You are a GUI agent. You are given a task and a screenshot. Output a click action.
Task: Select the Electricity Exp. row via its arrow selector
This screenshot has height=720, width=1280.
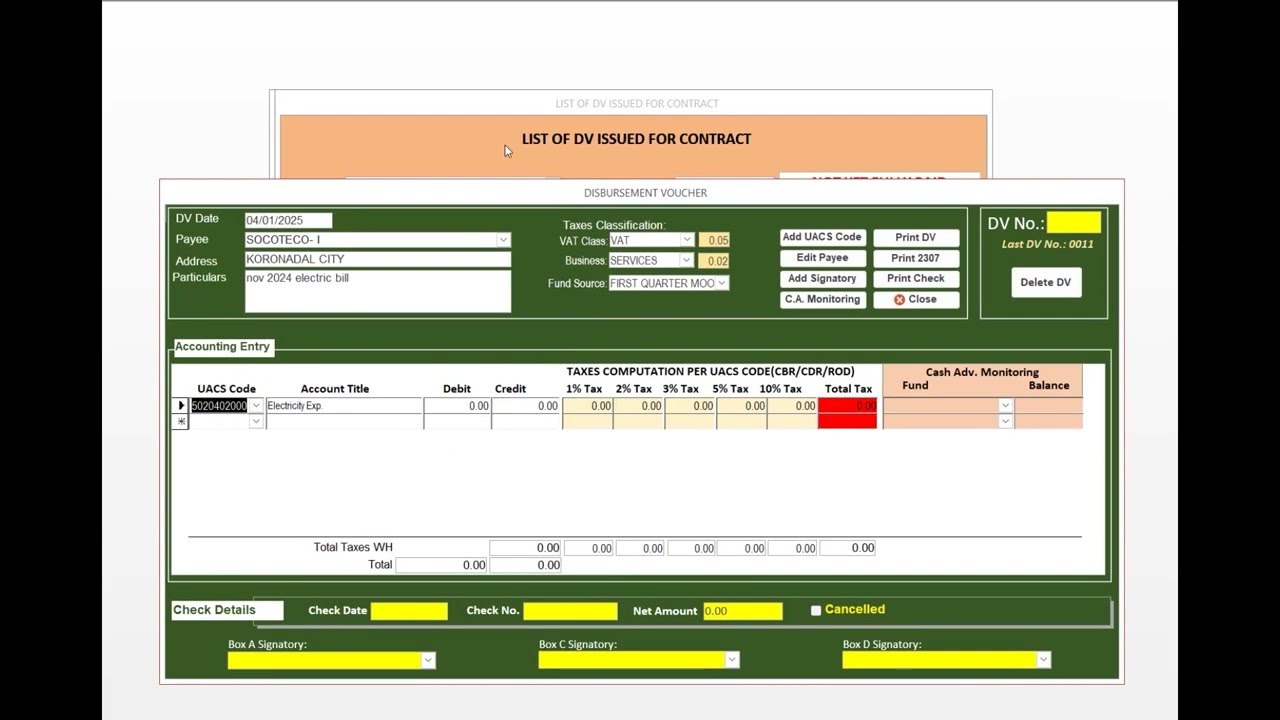181,406
